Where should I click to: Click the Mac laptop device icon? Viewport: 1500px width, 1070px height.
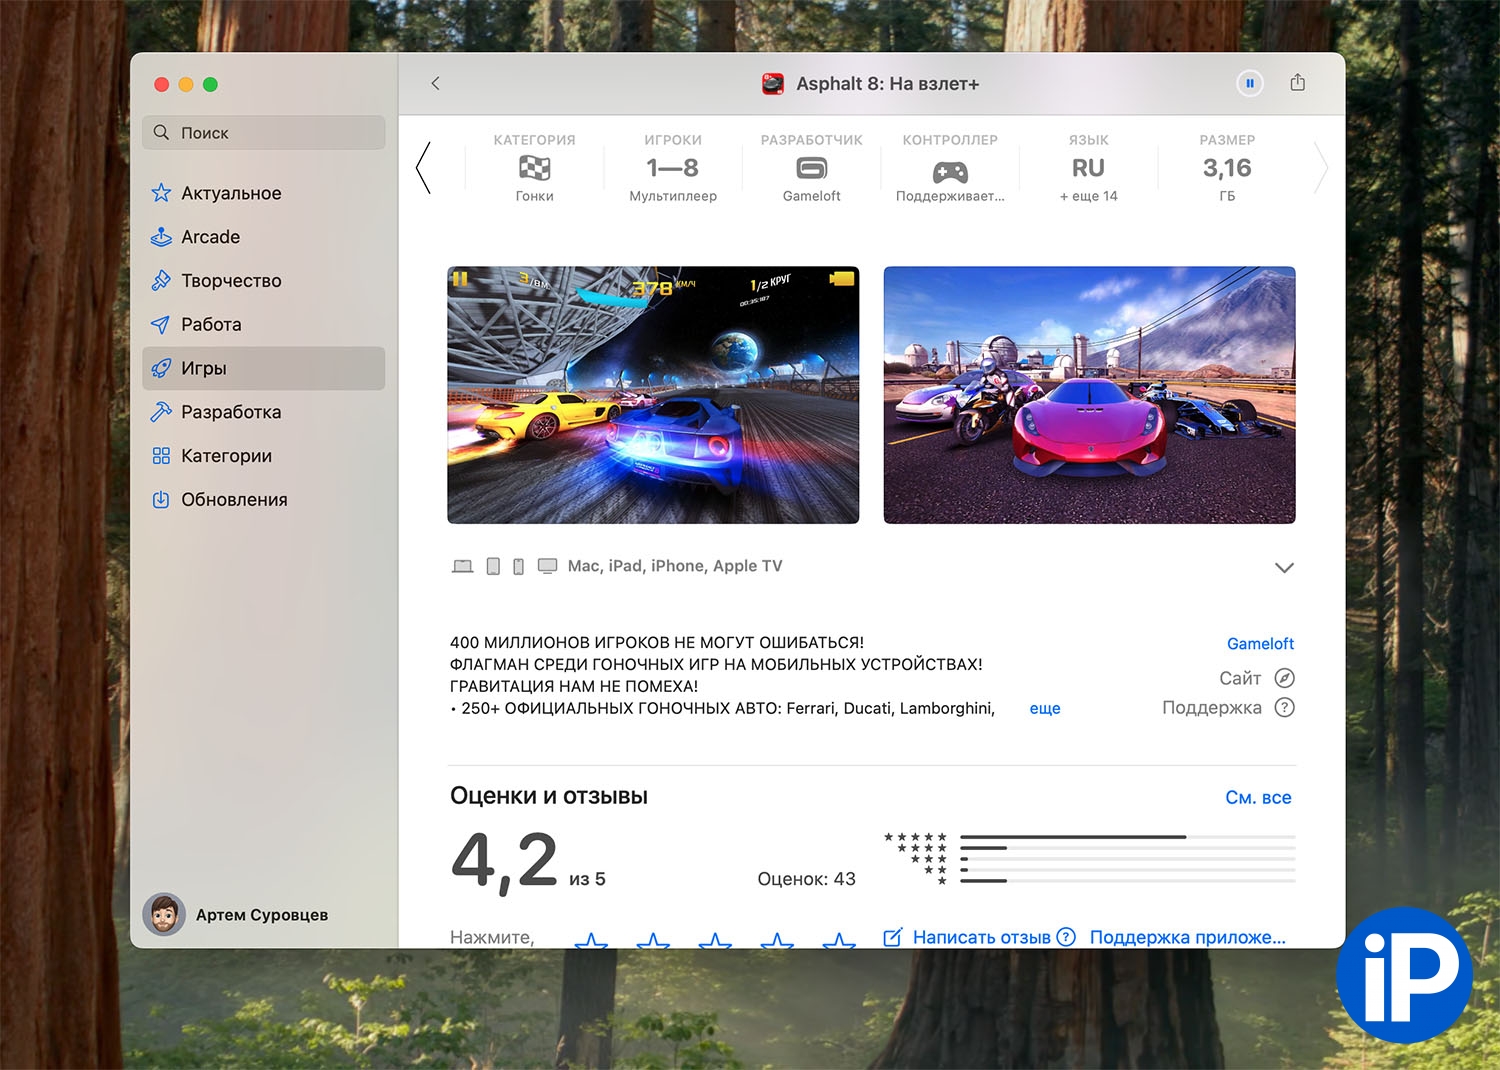pos(462,566)
